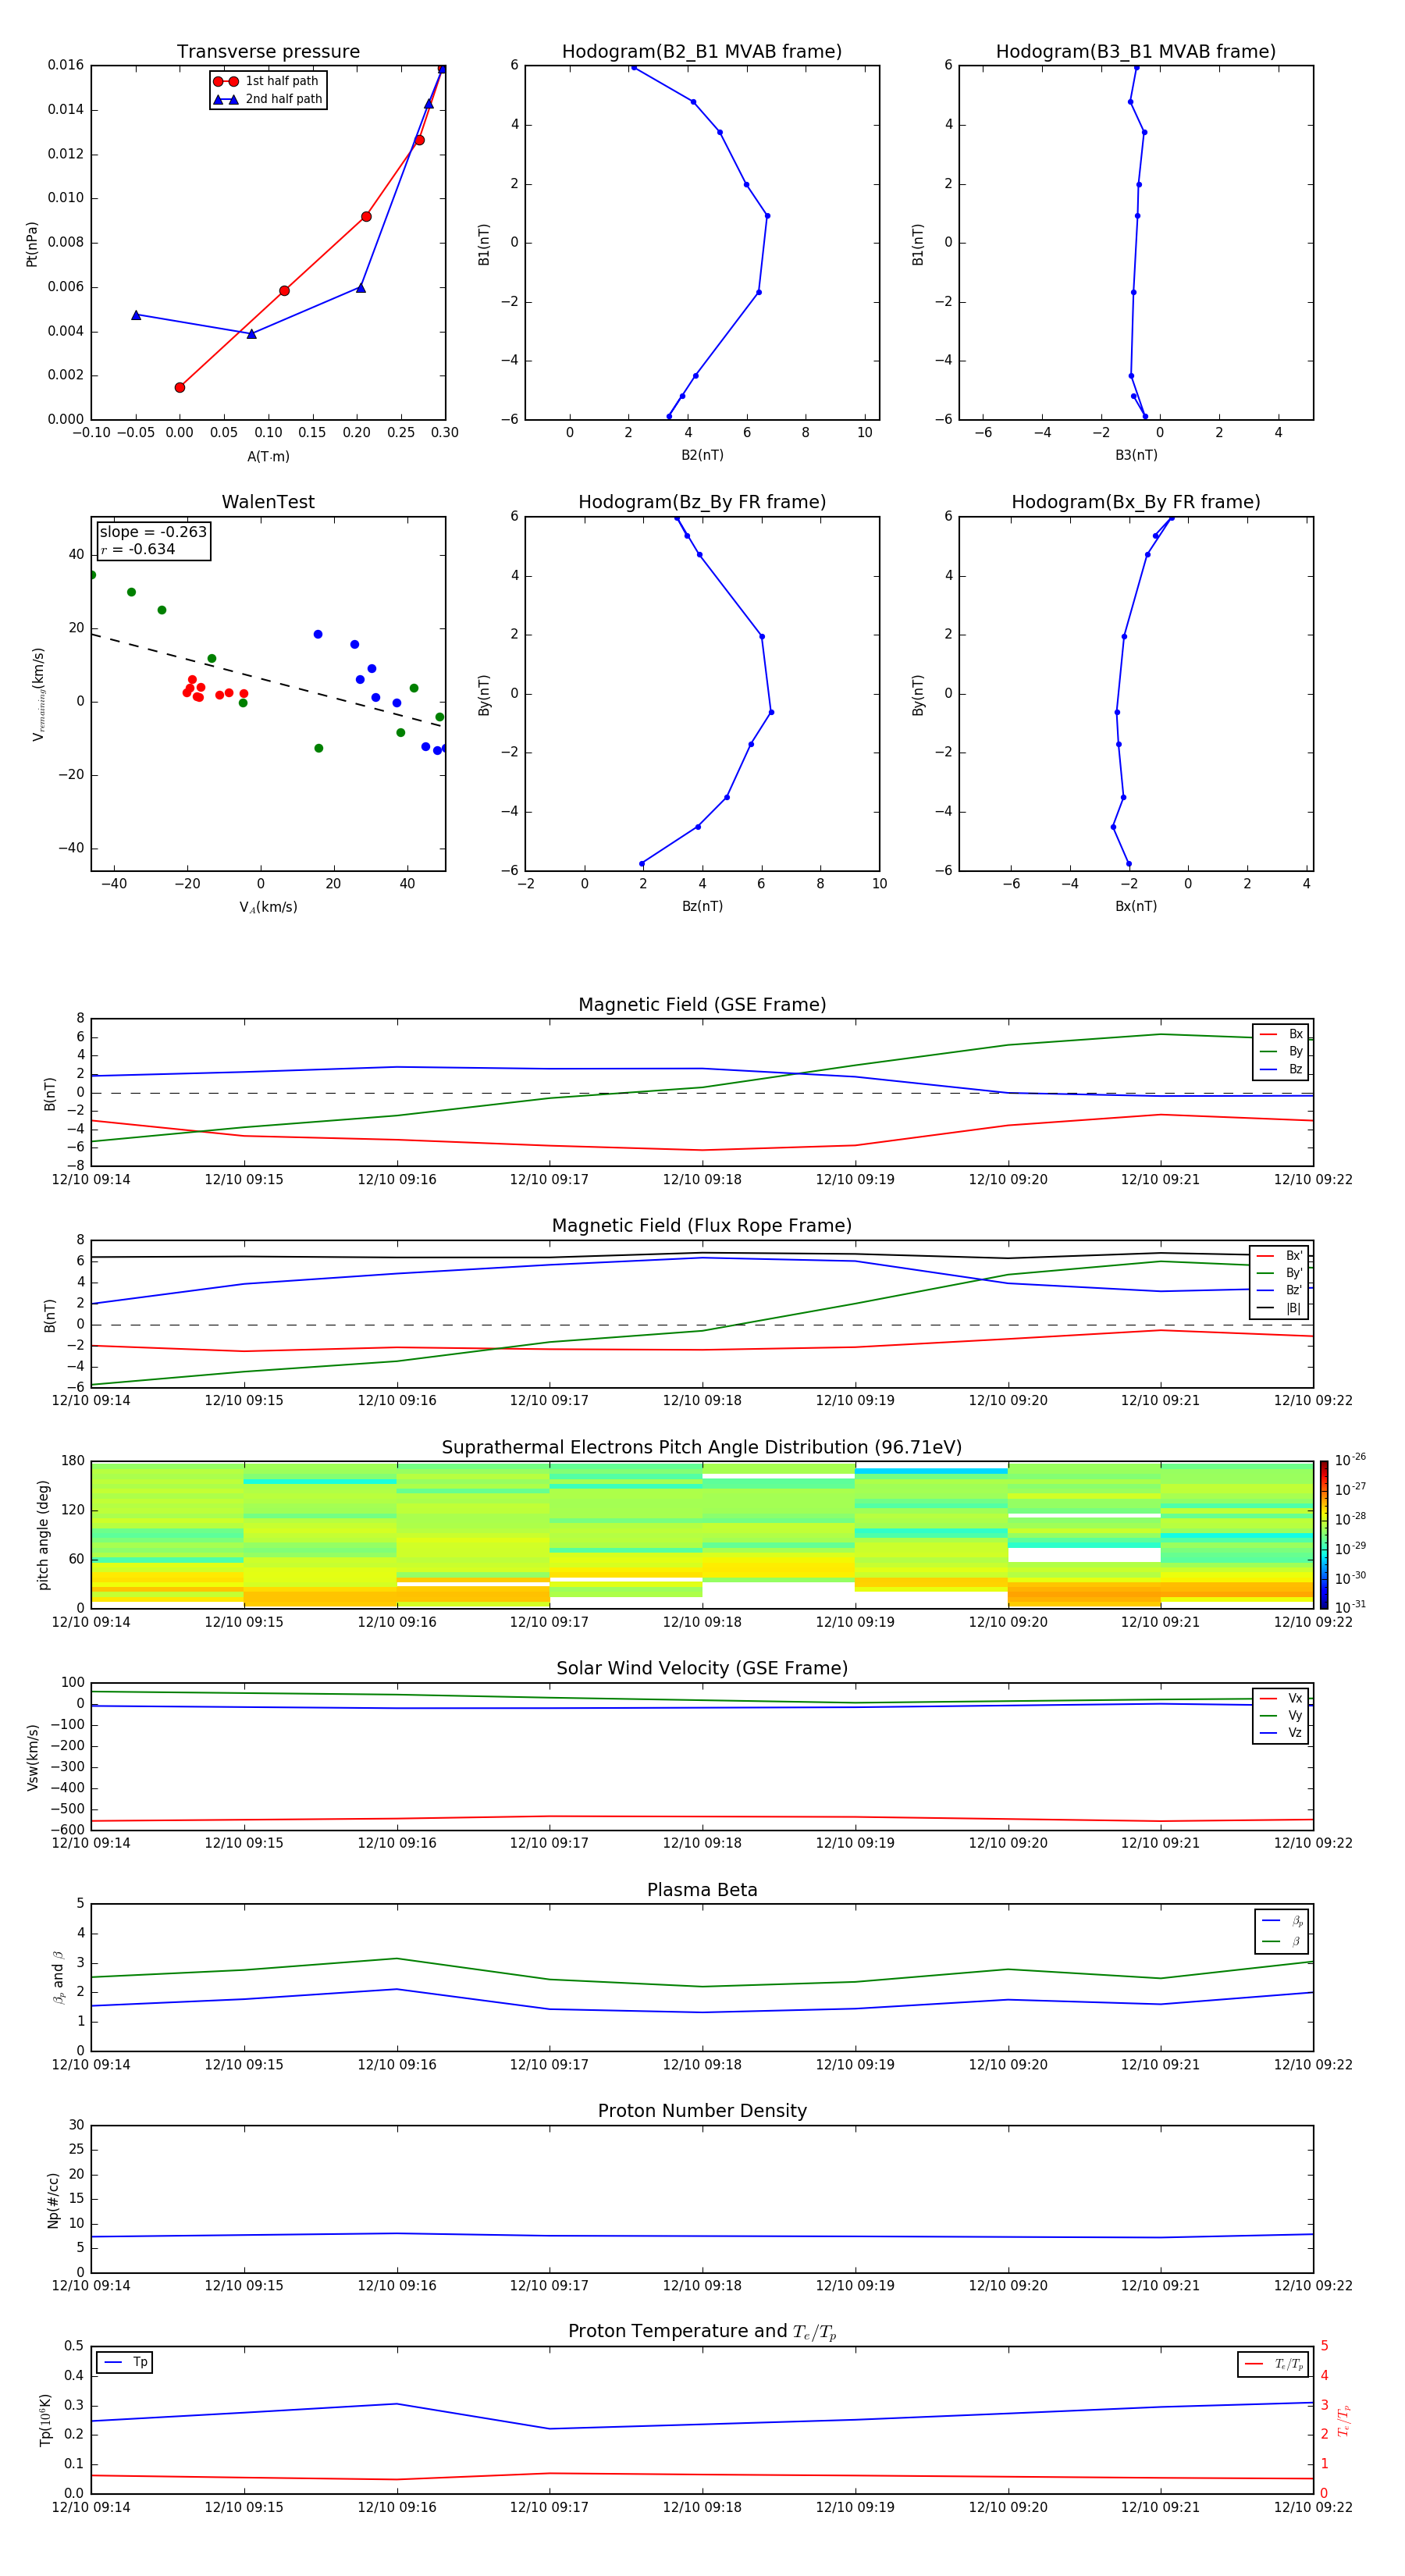This screenshot has width=1405, height=2576.
Task: Click the βp entry in Plasma Beta legend
Action: pos(1282,1921)
